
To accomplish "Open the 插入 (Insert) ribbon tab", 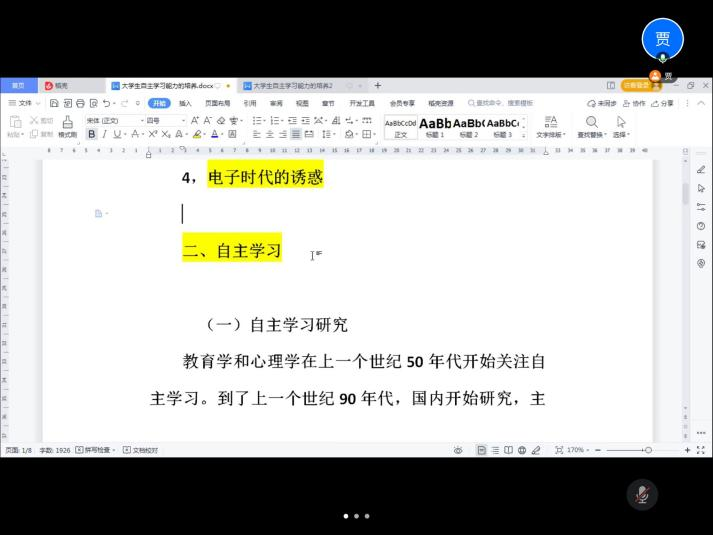I will click(x=185, y=103).
